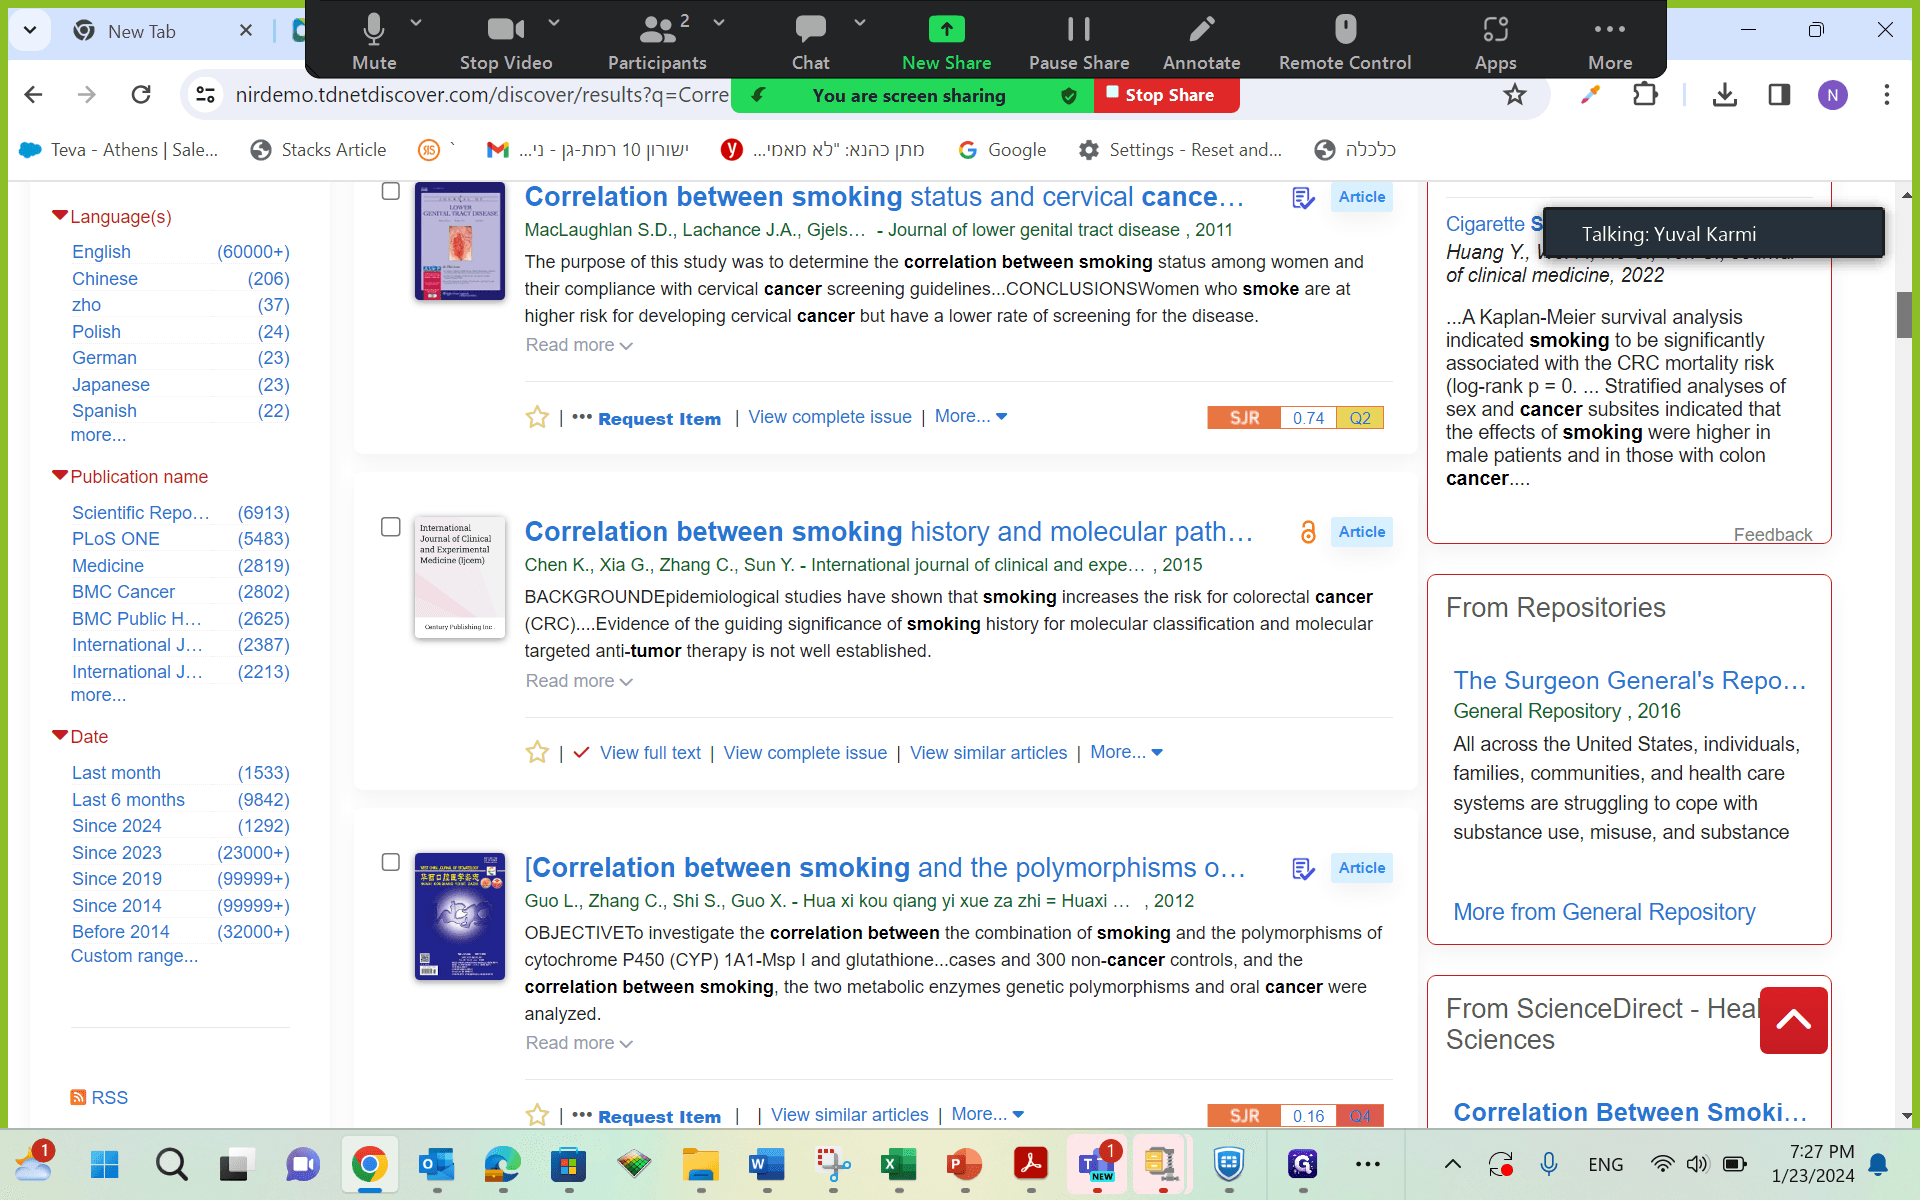Open the Annotate tool
Image resolution: width=1920 pixels, height=1200 pixels.
[1201, 42]
